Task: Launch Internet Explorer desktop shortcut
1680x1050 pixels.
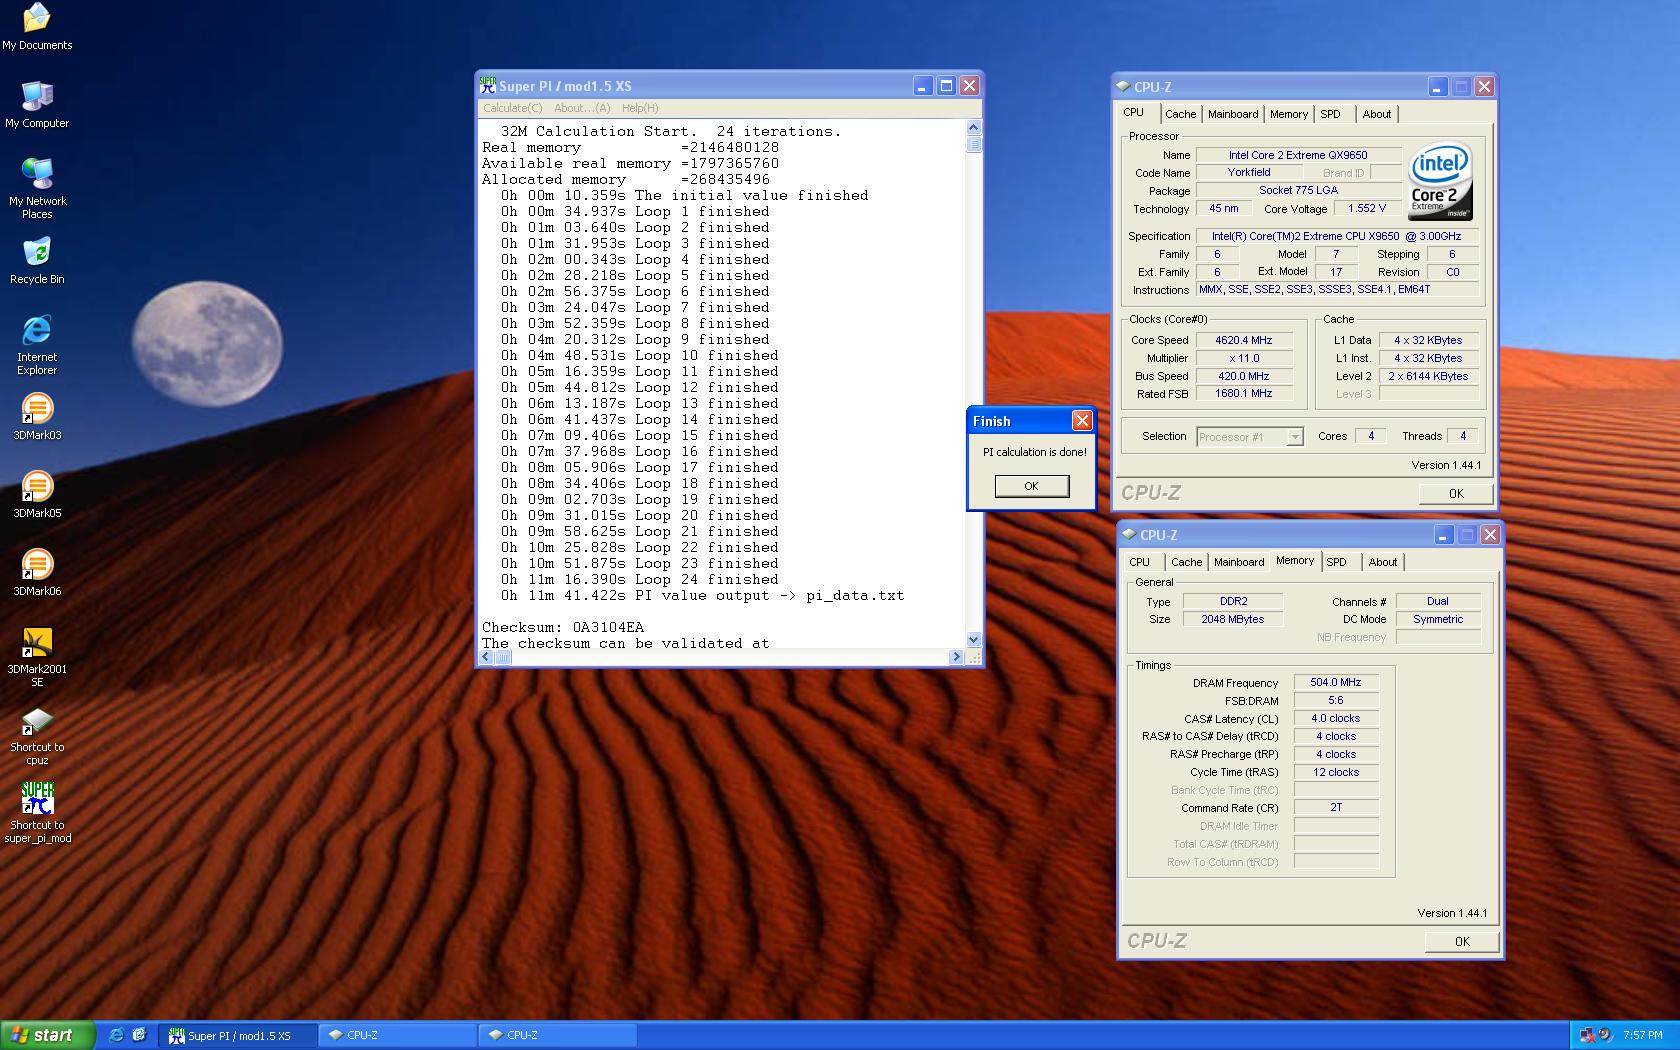Action: tap(37, 345)
